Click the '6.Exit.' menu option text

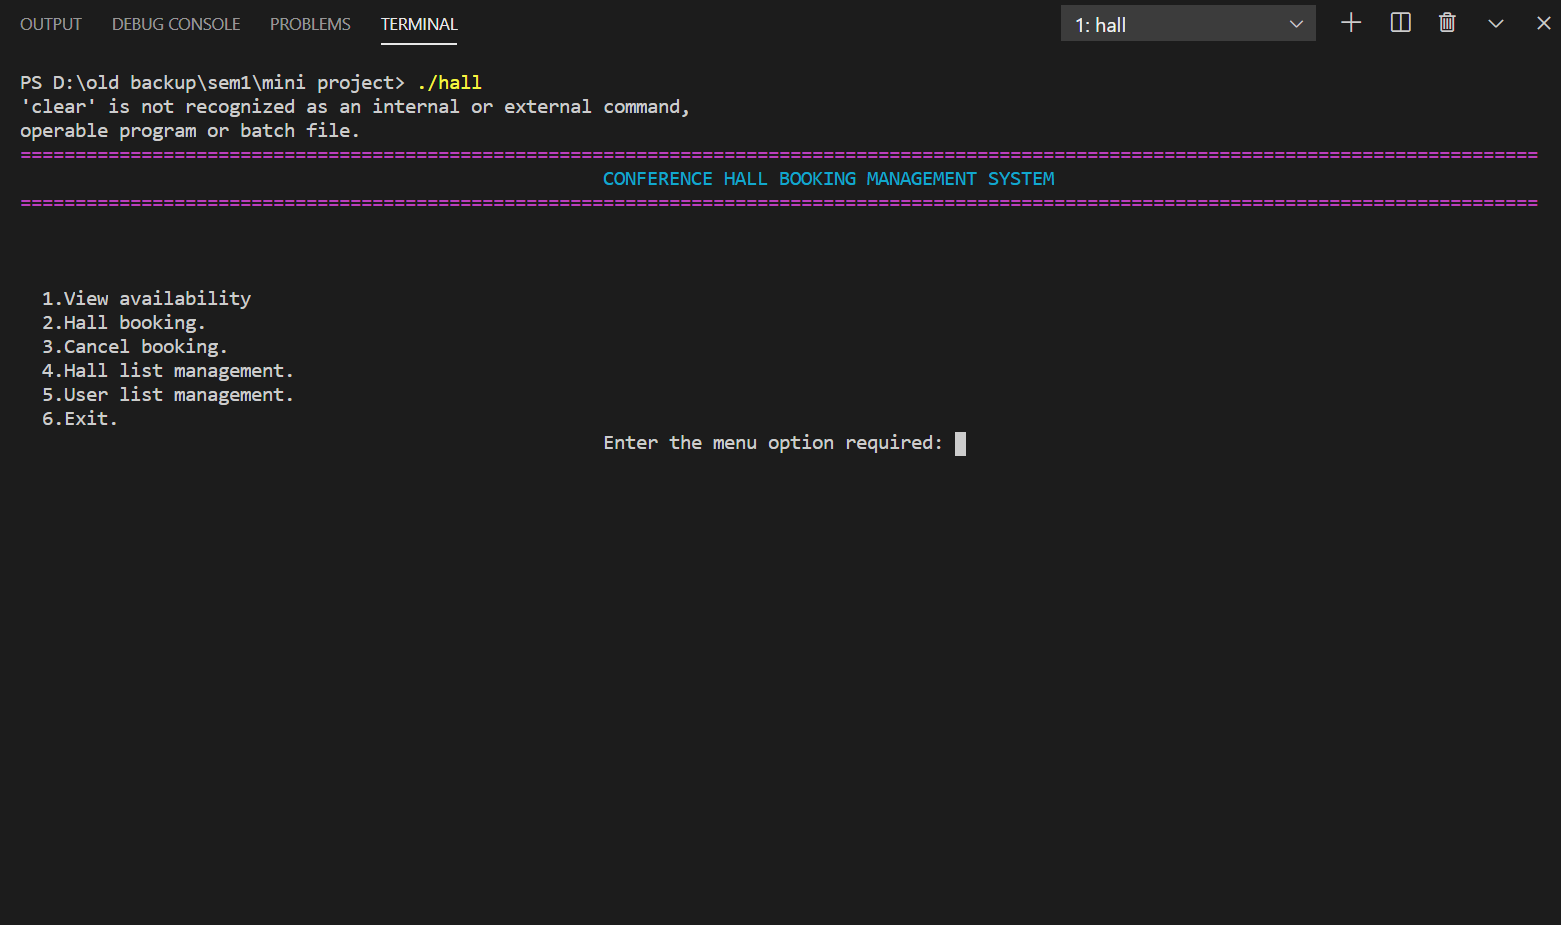pos(79,418)
